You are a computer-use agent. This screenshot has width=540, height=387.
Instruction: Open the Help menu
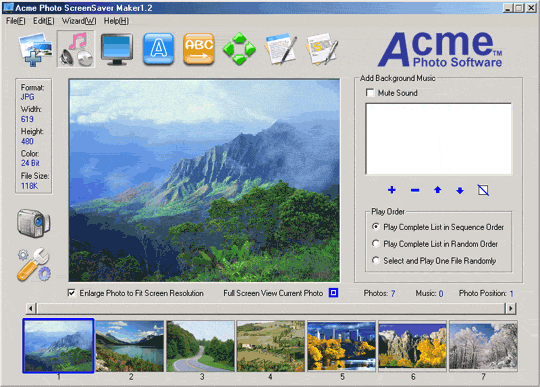[116, 21]
